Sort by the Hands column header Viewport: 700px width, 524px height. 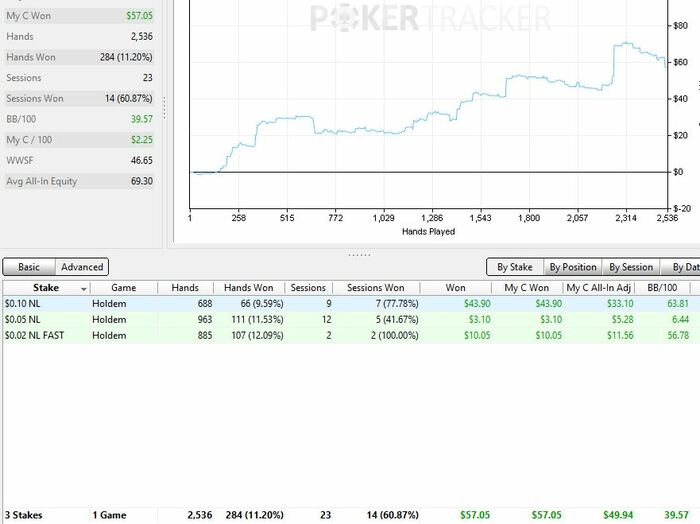tap(185, 288)
